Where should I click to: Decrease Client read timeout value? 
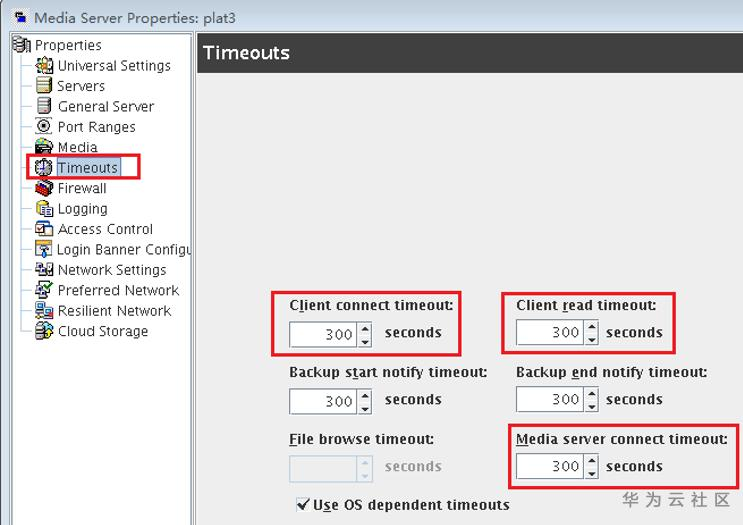click(x=591, y=339)
